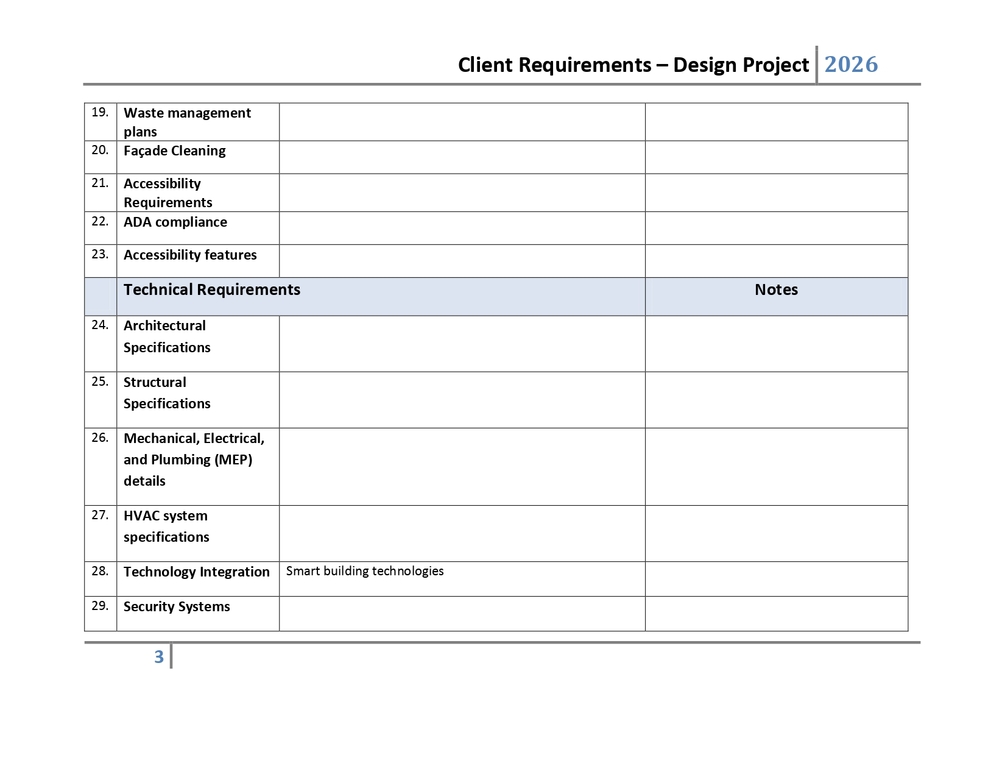Click row number '24.'
The image size is (1005, 777).
coord(100,325)
